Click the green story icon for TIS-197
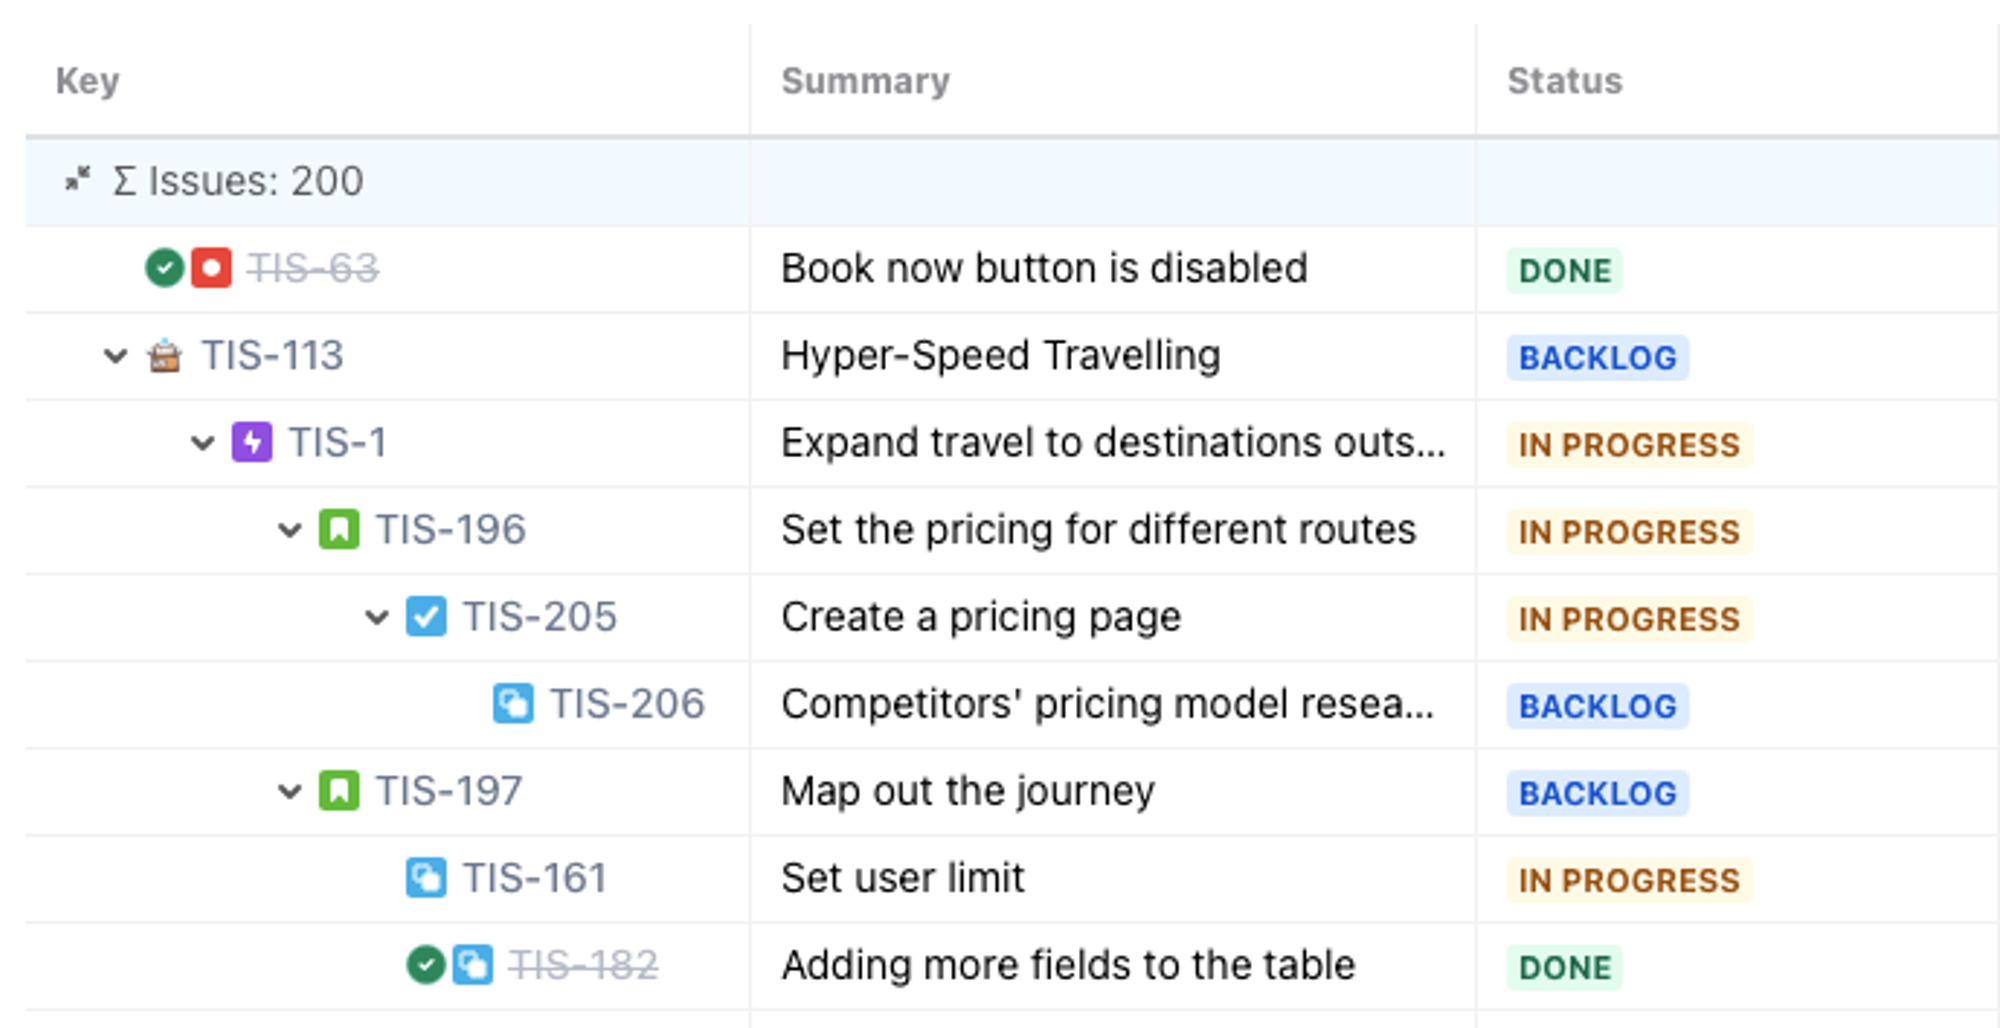Image resolution: width=2000 pixels, height=1028 pixels. pos(339,791)
